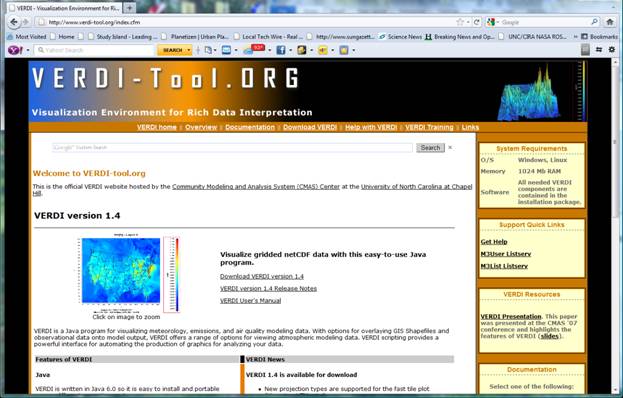Click the weather icon with red badge
This screenshot has height=398, width=623.
(x=253, y=50)
